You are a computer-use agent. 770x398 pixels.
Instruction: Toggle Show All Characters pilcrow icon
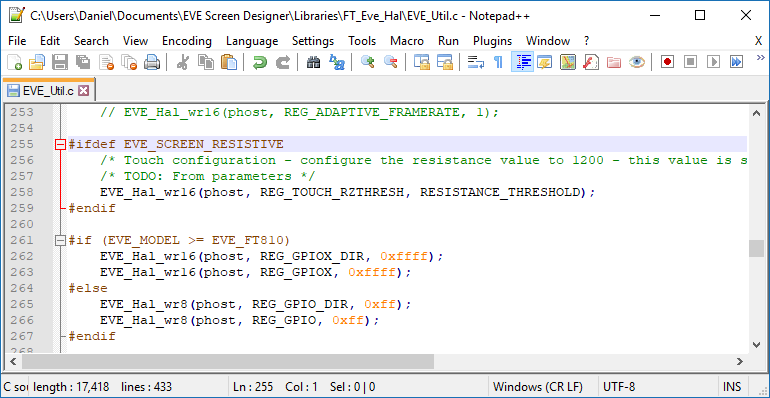(498, 62)
